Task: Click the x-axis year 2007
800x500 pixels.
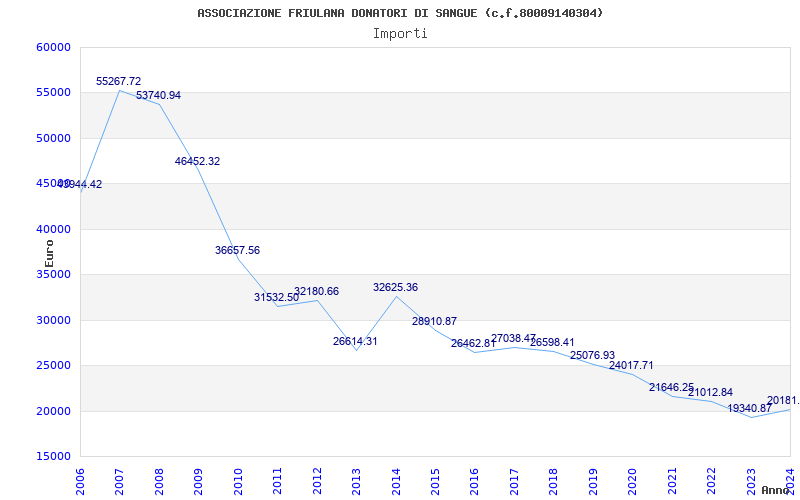Action: pos(119,482)
